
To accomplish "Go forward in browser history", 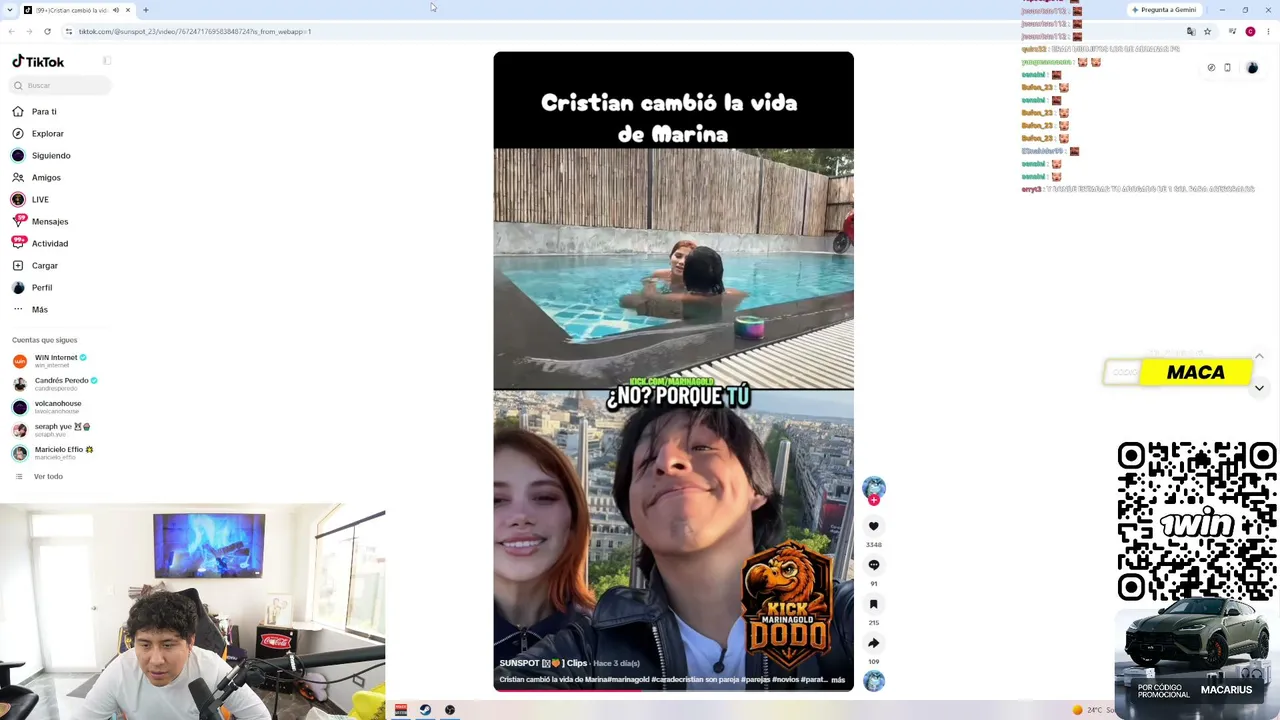I will click(x=29, y=31).
